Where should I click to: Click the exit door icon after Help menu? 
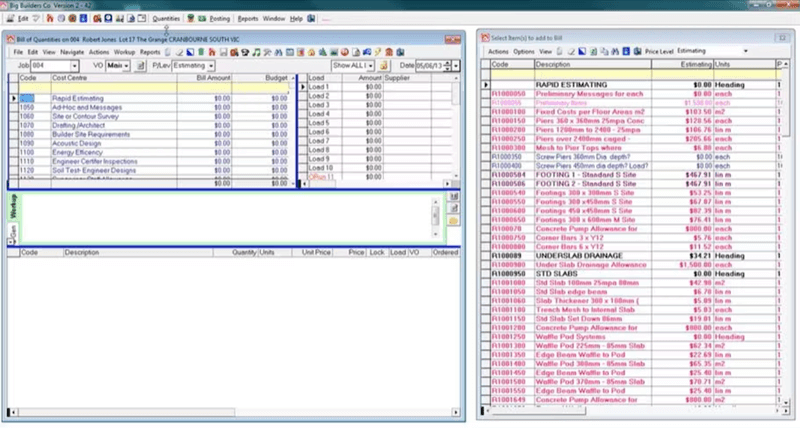[311, 18]
